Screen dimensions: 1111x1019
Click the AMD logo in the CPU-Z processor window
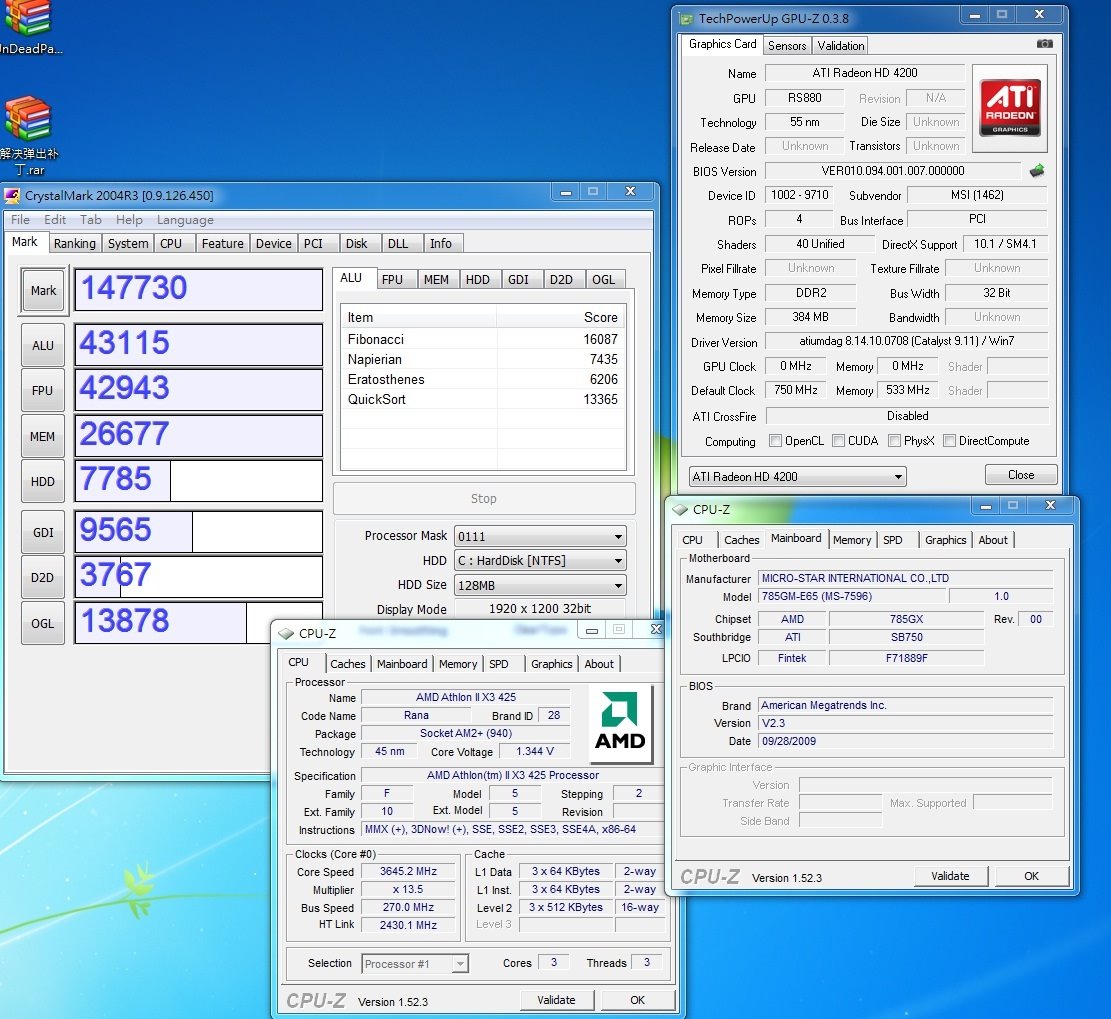(x=619, y=723)
